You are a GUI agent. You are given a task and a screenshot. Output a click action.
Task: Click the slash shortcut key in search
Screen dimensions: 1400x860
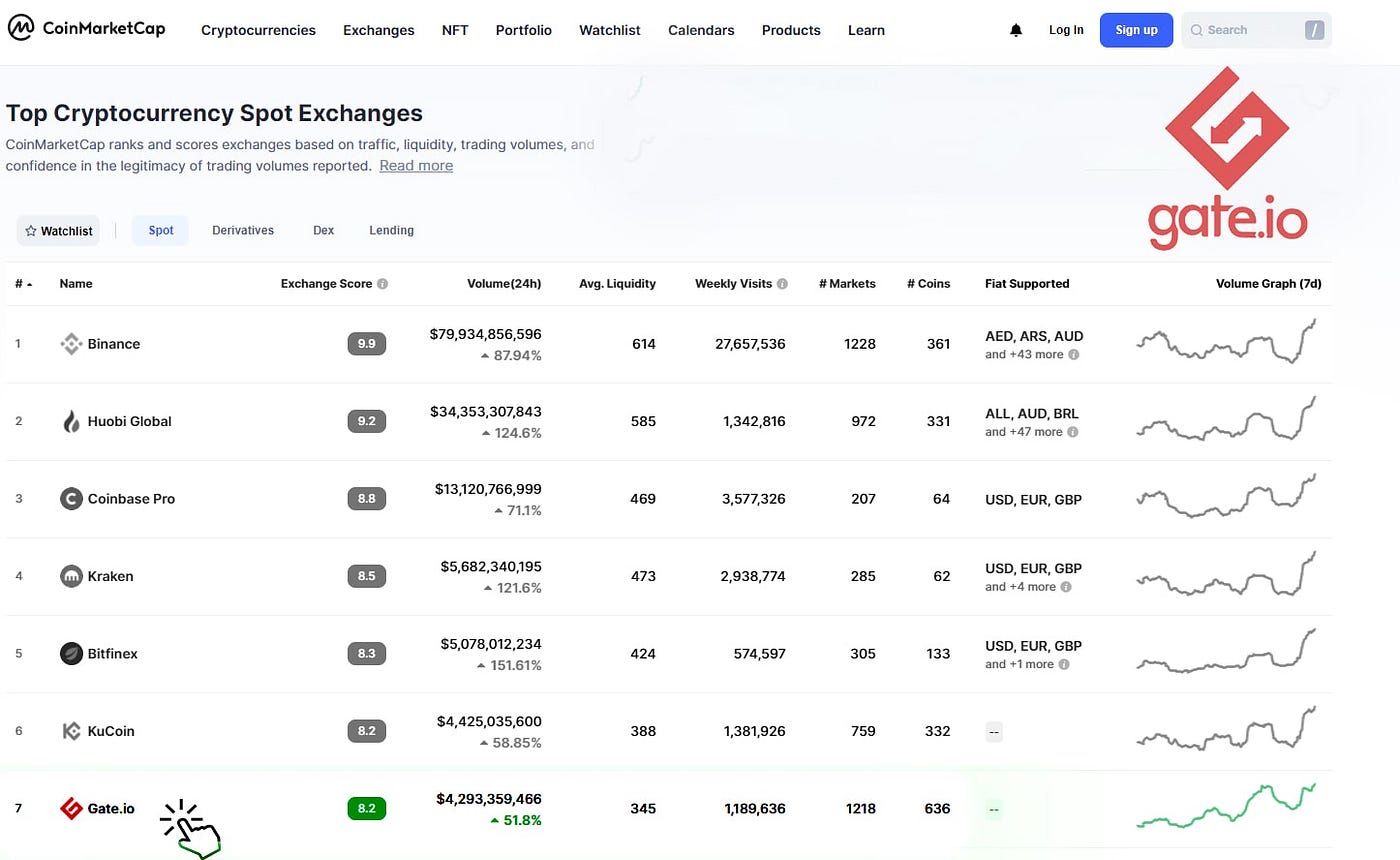point(1314,30)
